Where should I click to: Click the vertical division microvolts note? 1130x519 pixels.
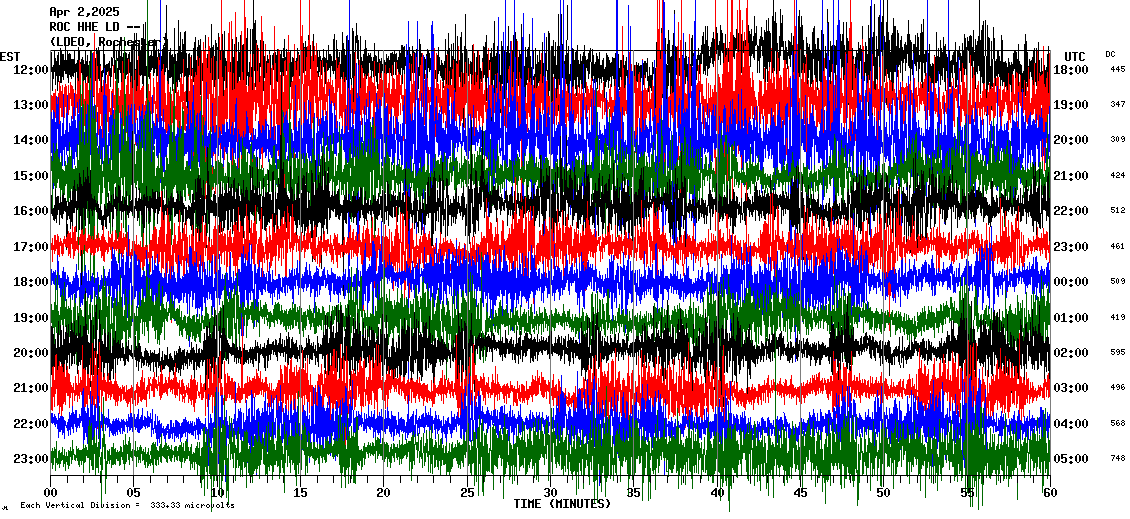(127, 506)
